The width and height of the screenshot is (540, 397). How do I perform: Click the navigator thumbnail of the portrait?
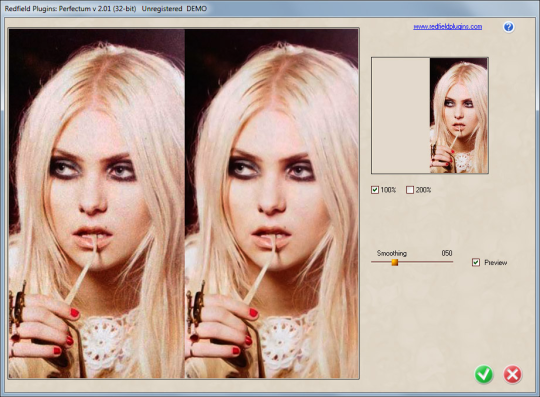(x=459, y=115)
